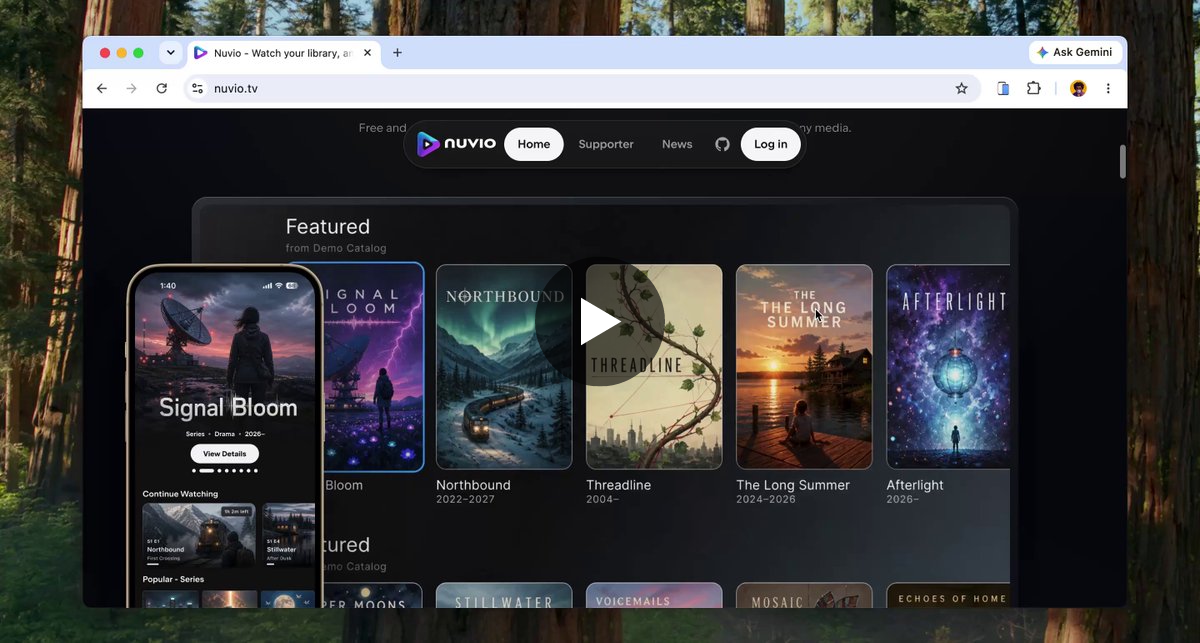Open the Afterlight poster
This screenshot has height=643, width=1200.
tap(948, 367)
